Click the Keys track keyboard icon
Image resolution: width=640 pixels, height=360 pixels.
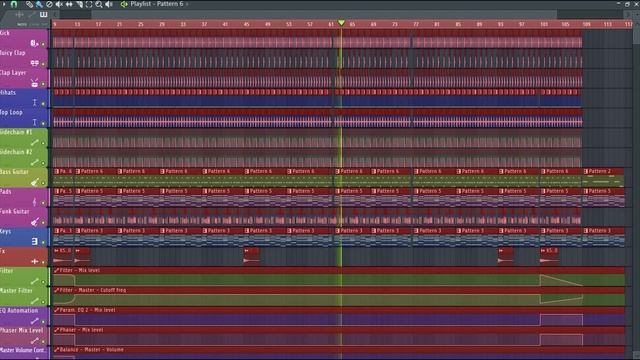34,241
